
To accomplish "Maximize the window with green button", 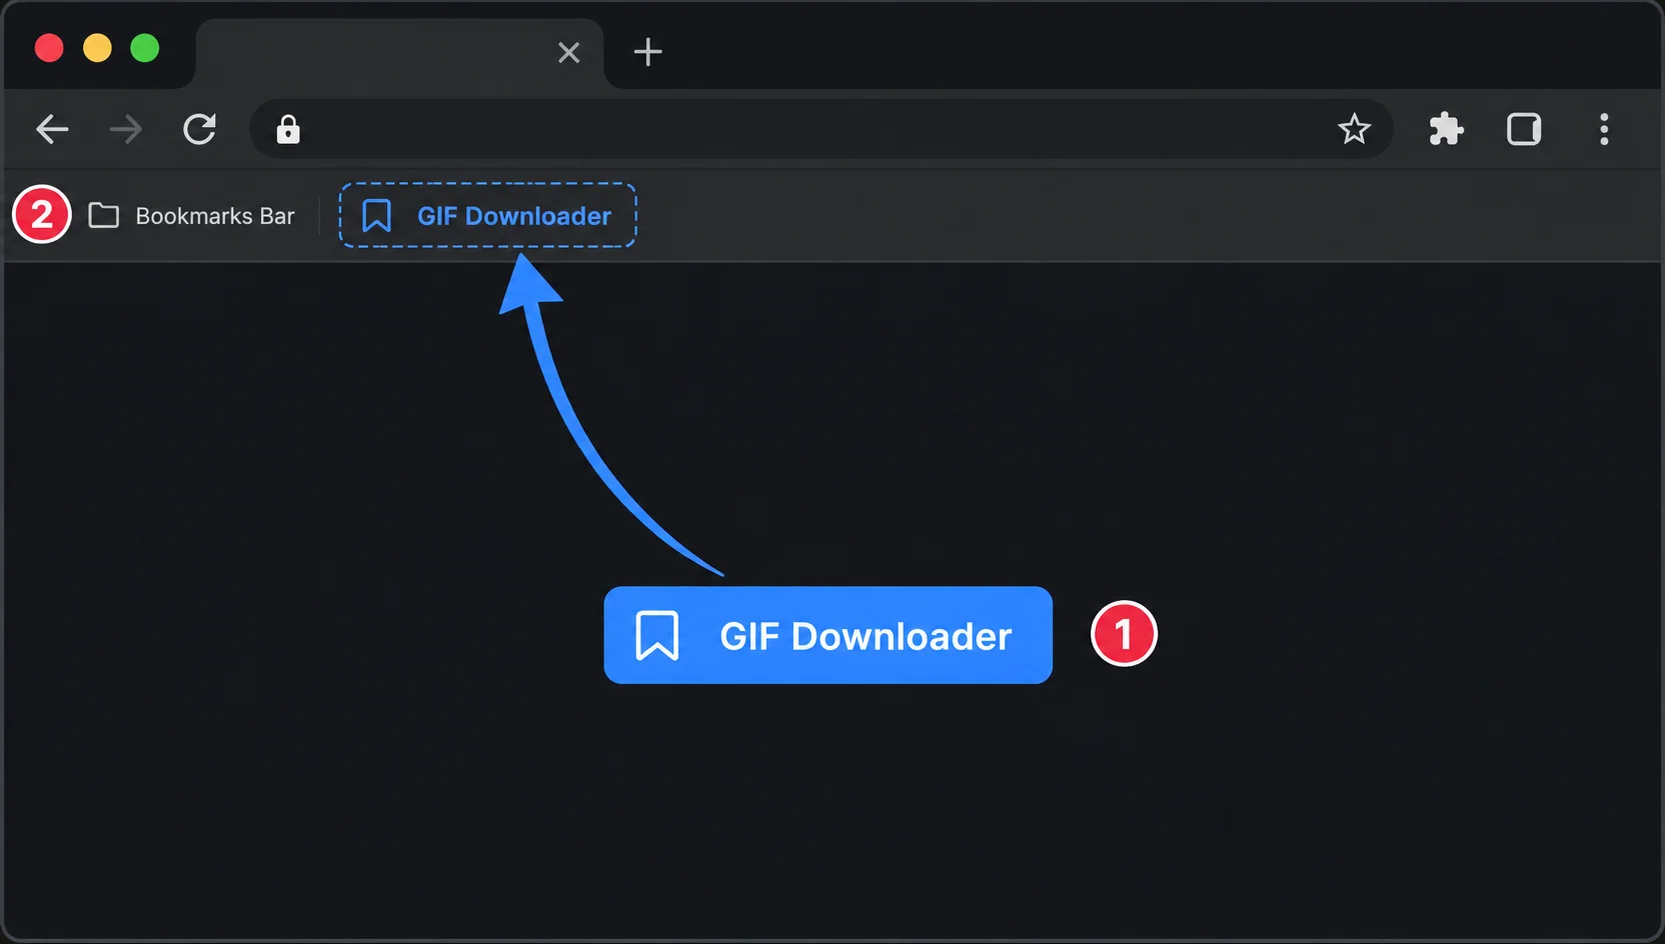I will (145, 48).
